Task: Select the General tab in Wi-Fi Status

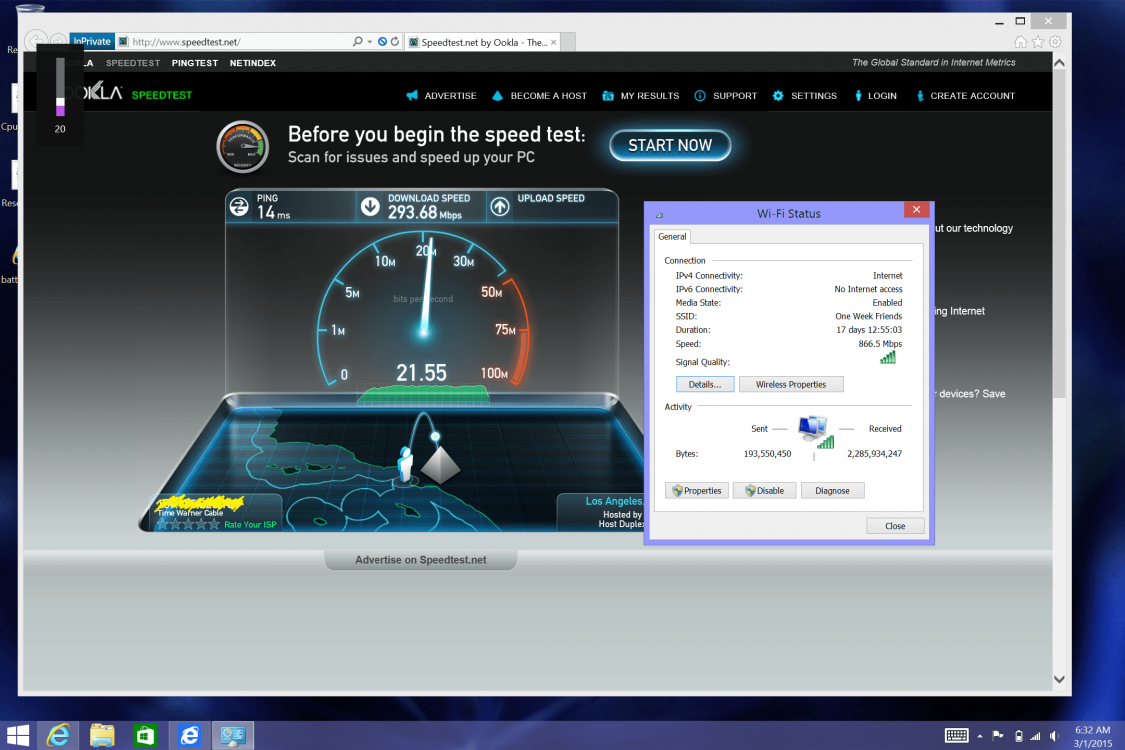Action: (672, 236)
